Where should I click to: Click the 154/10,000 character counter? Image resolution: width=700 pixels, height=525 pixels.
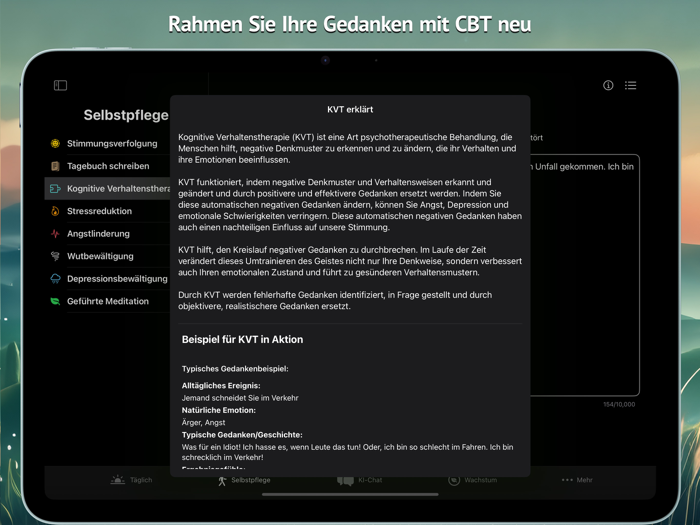619,404
